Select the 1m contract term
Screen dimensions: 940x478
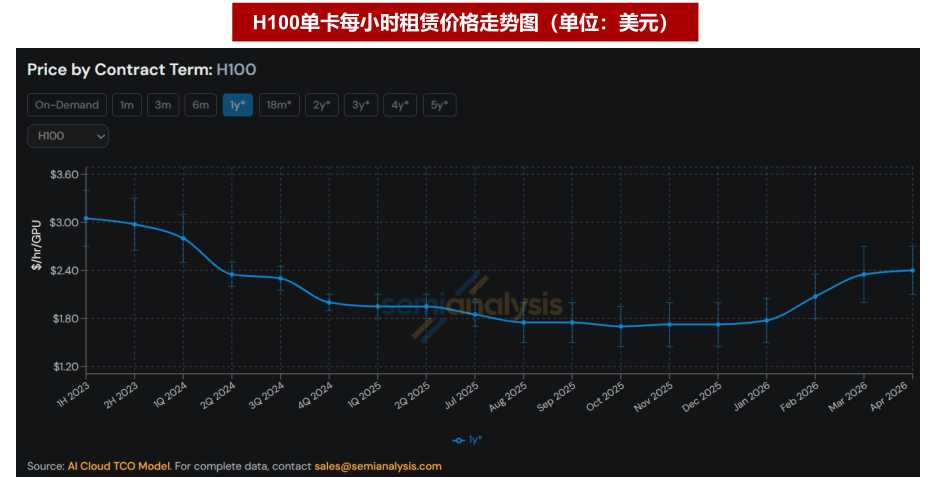[126, 105]
